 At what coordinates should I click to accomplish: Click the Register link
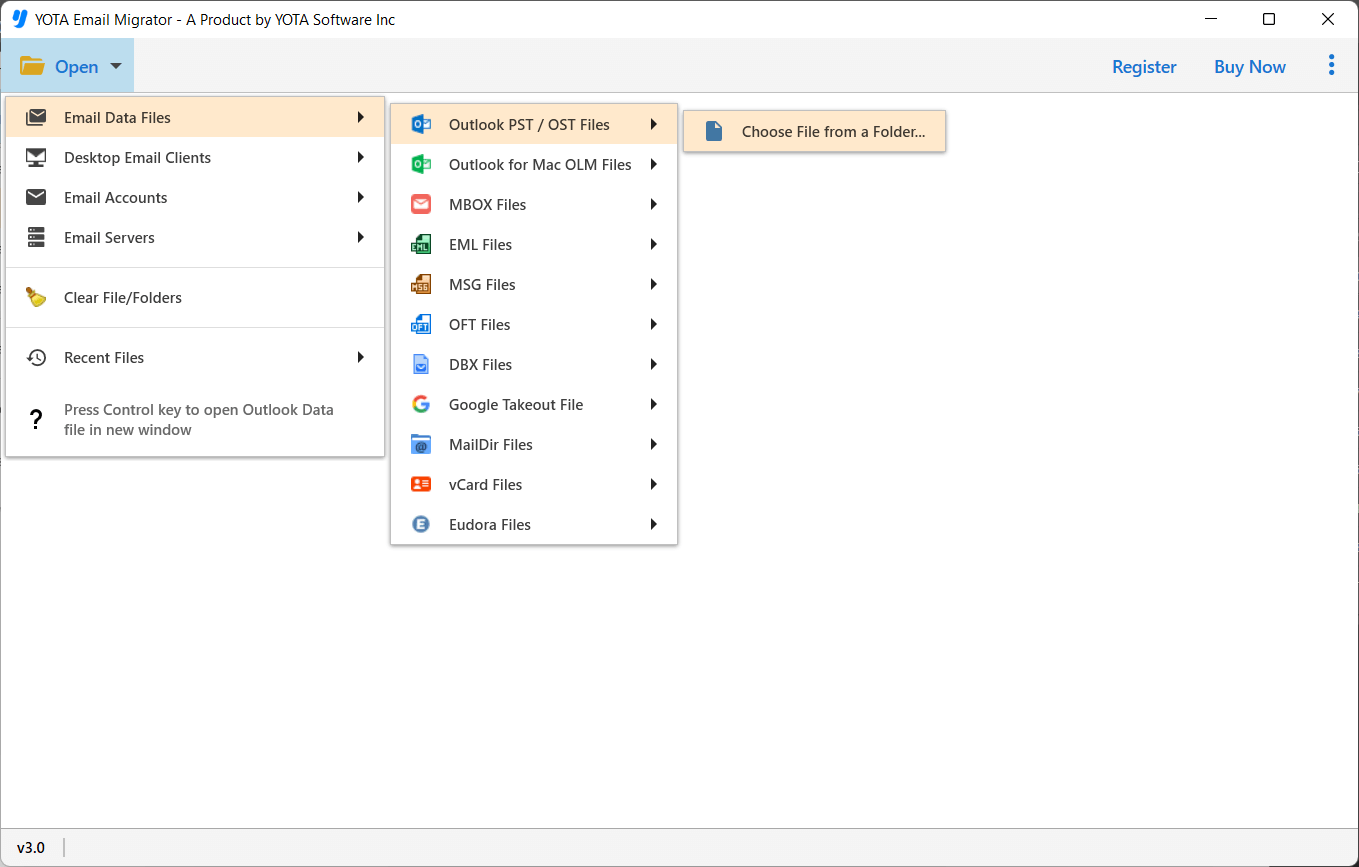[x=1144, y=66]
